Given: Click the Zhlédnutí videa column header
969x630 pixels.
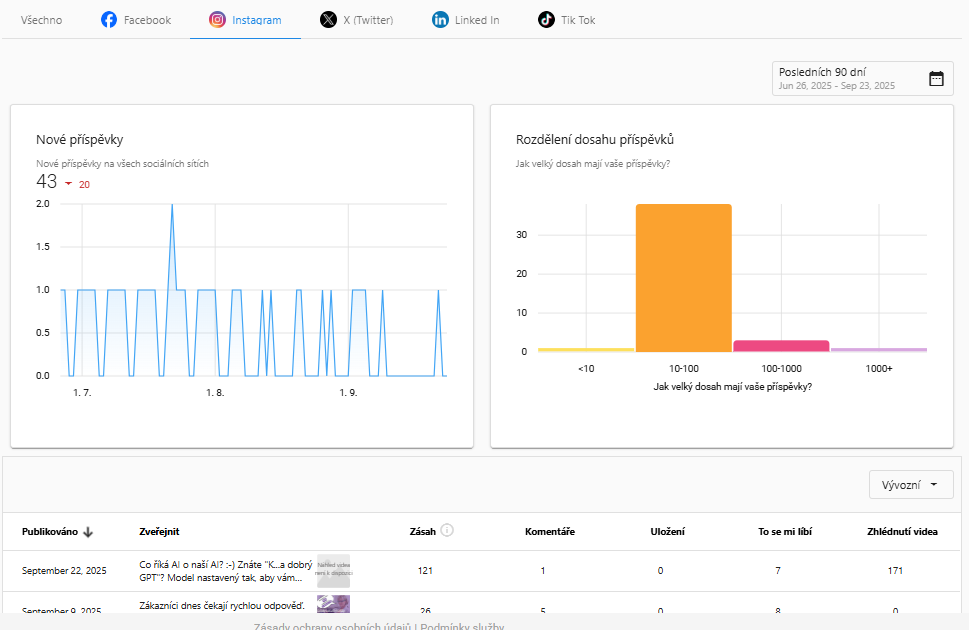Looking at the screenshot, I should [902, 532].
